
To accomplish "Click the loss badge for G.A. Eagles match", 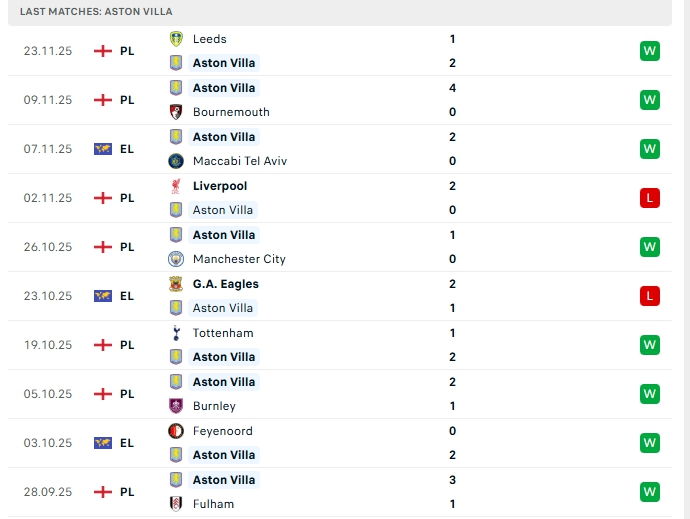I will (x=650, y=296).
